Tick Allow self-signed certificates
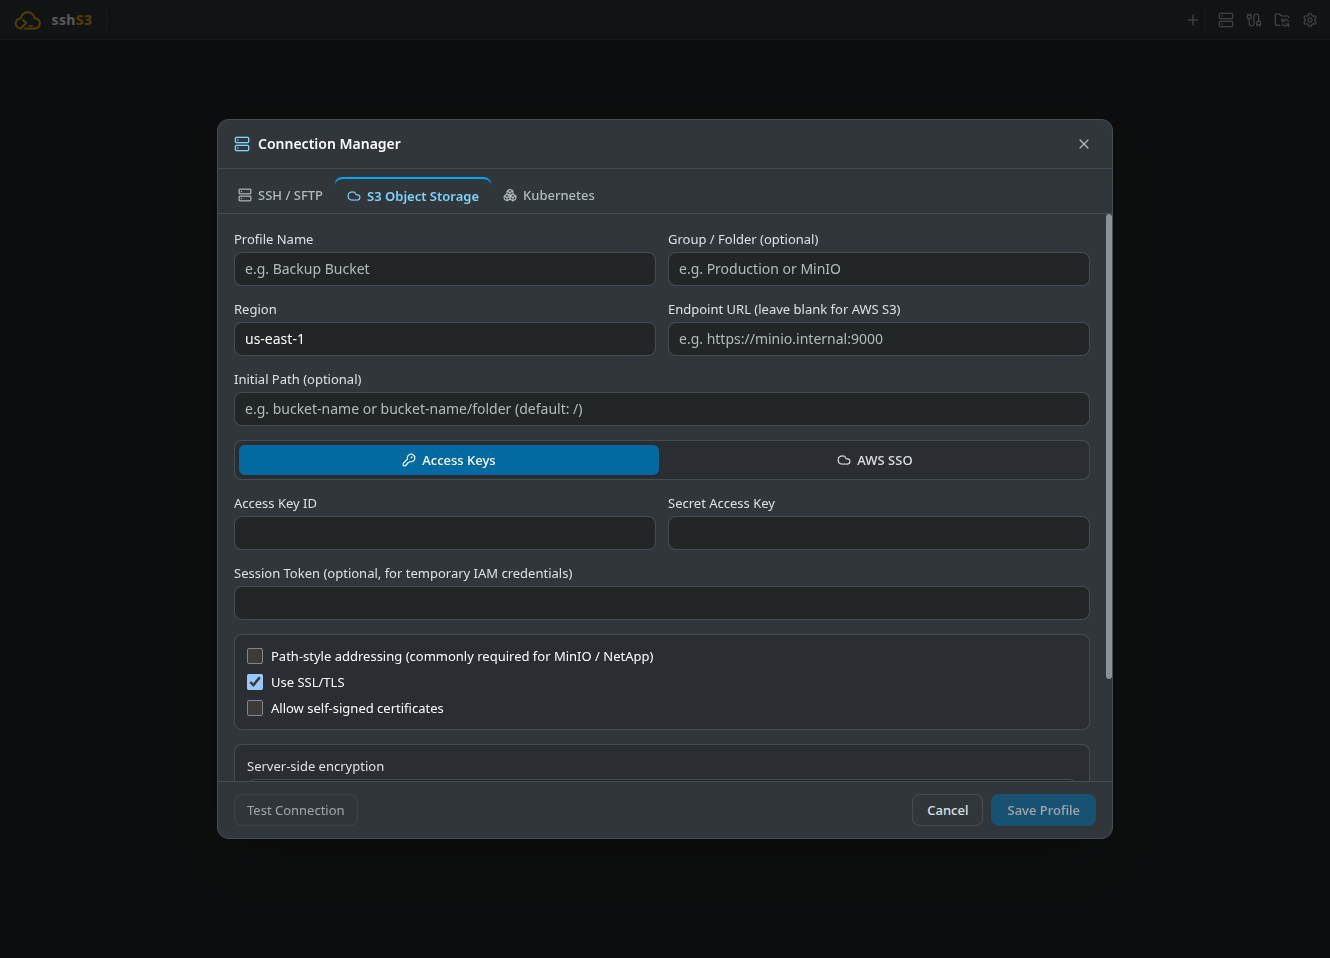Image resolution: width=1330 pixels, height=958 pixels. tap(255, 708)
